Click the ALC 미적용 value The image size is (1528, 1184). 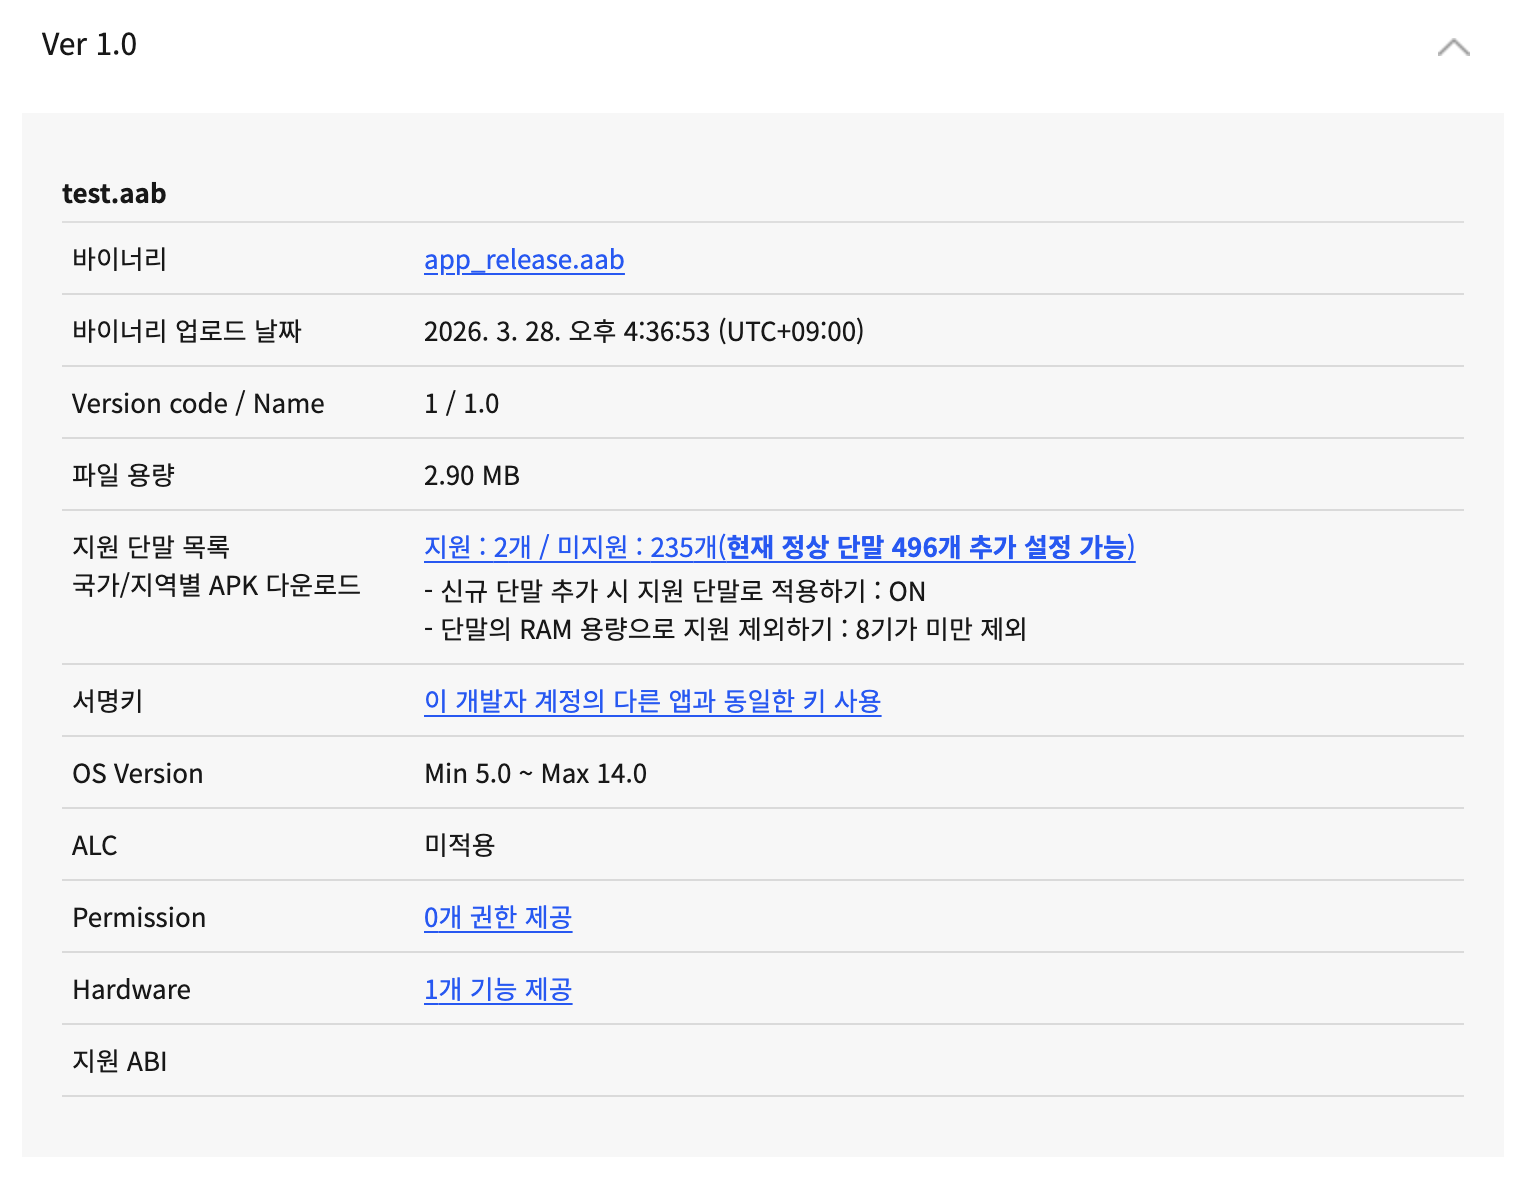click(x=459, y=845)
